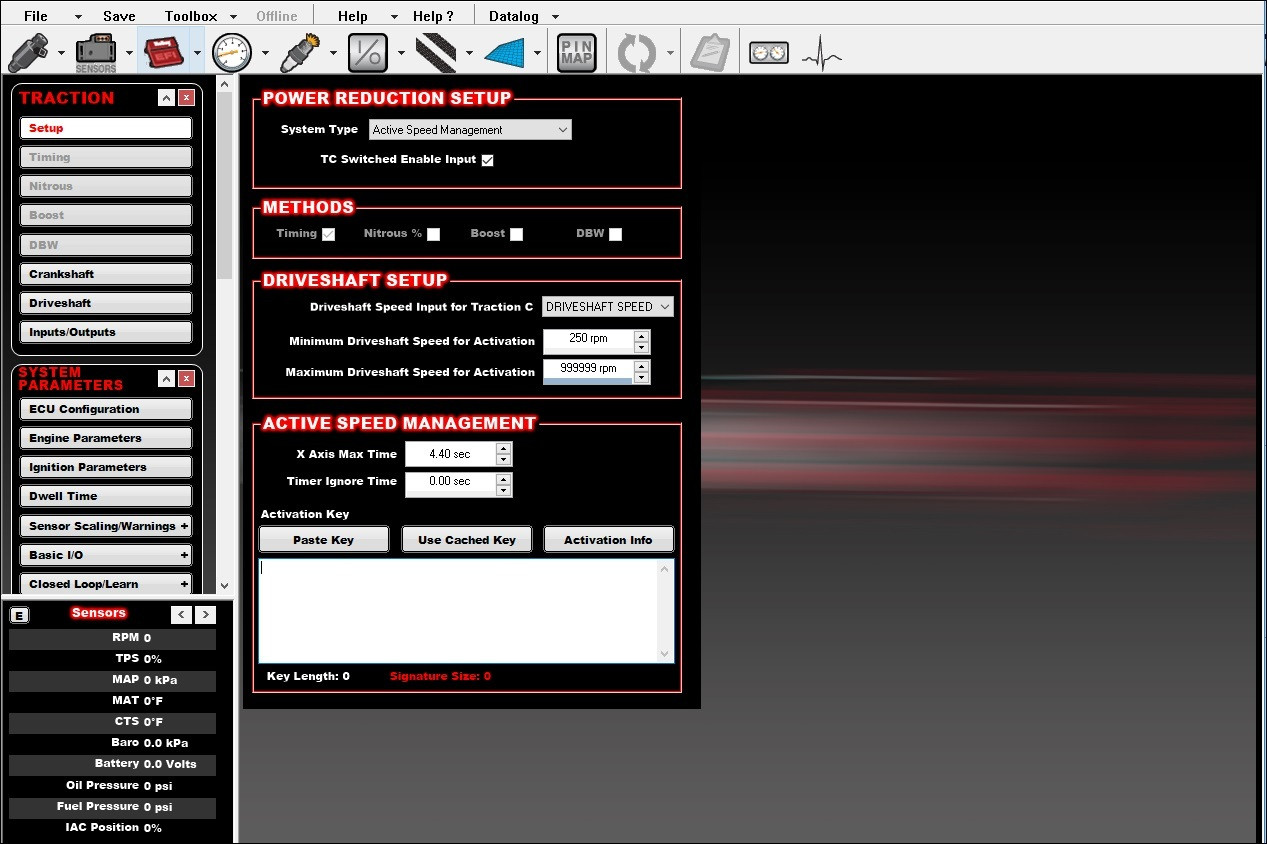This screenshot has height=844, width=1267.
Task: Select the gauge-style boost icon
Action: (x=232, y=50)
